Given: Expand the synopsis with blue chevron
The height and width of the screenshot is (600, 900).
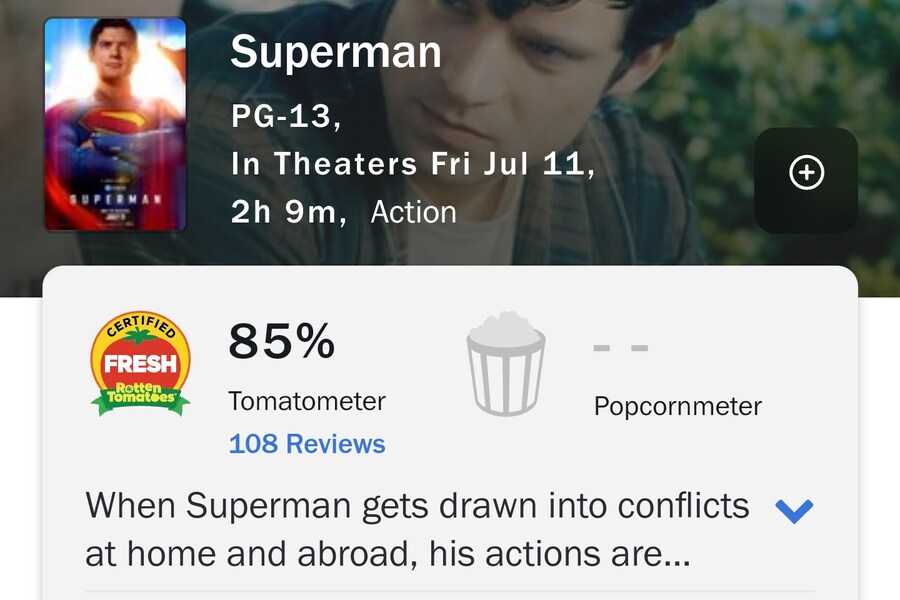Looking at the screenshot, I should pyautogui.click(x=794, y=510).
